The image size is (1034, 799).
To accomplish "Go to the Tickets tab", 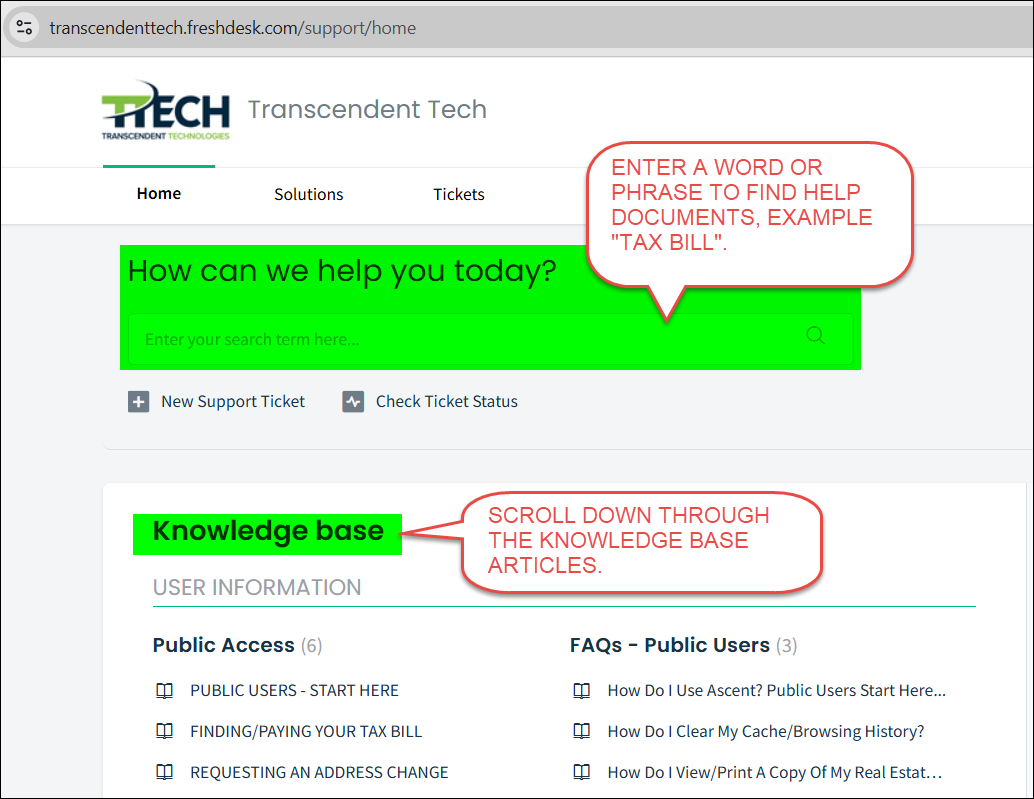I will (459, 194).
